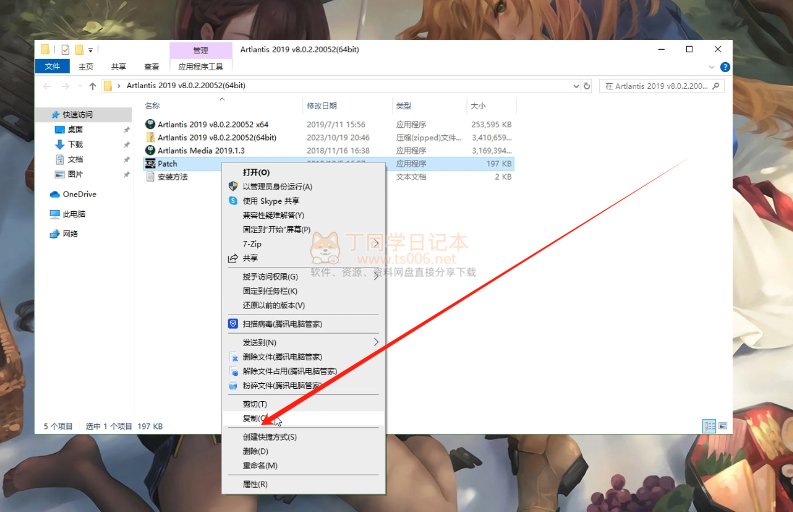Click the quick access new folder icon
This screenshot has width=793, height=512.
click(x=79, y=50)
